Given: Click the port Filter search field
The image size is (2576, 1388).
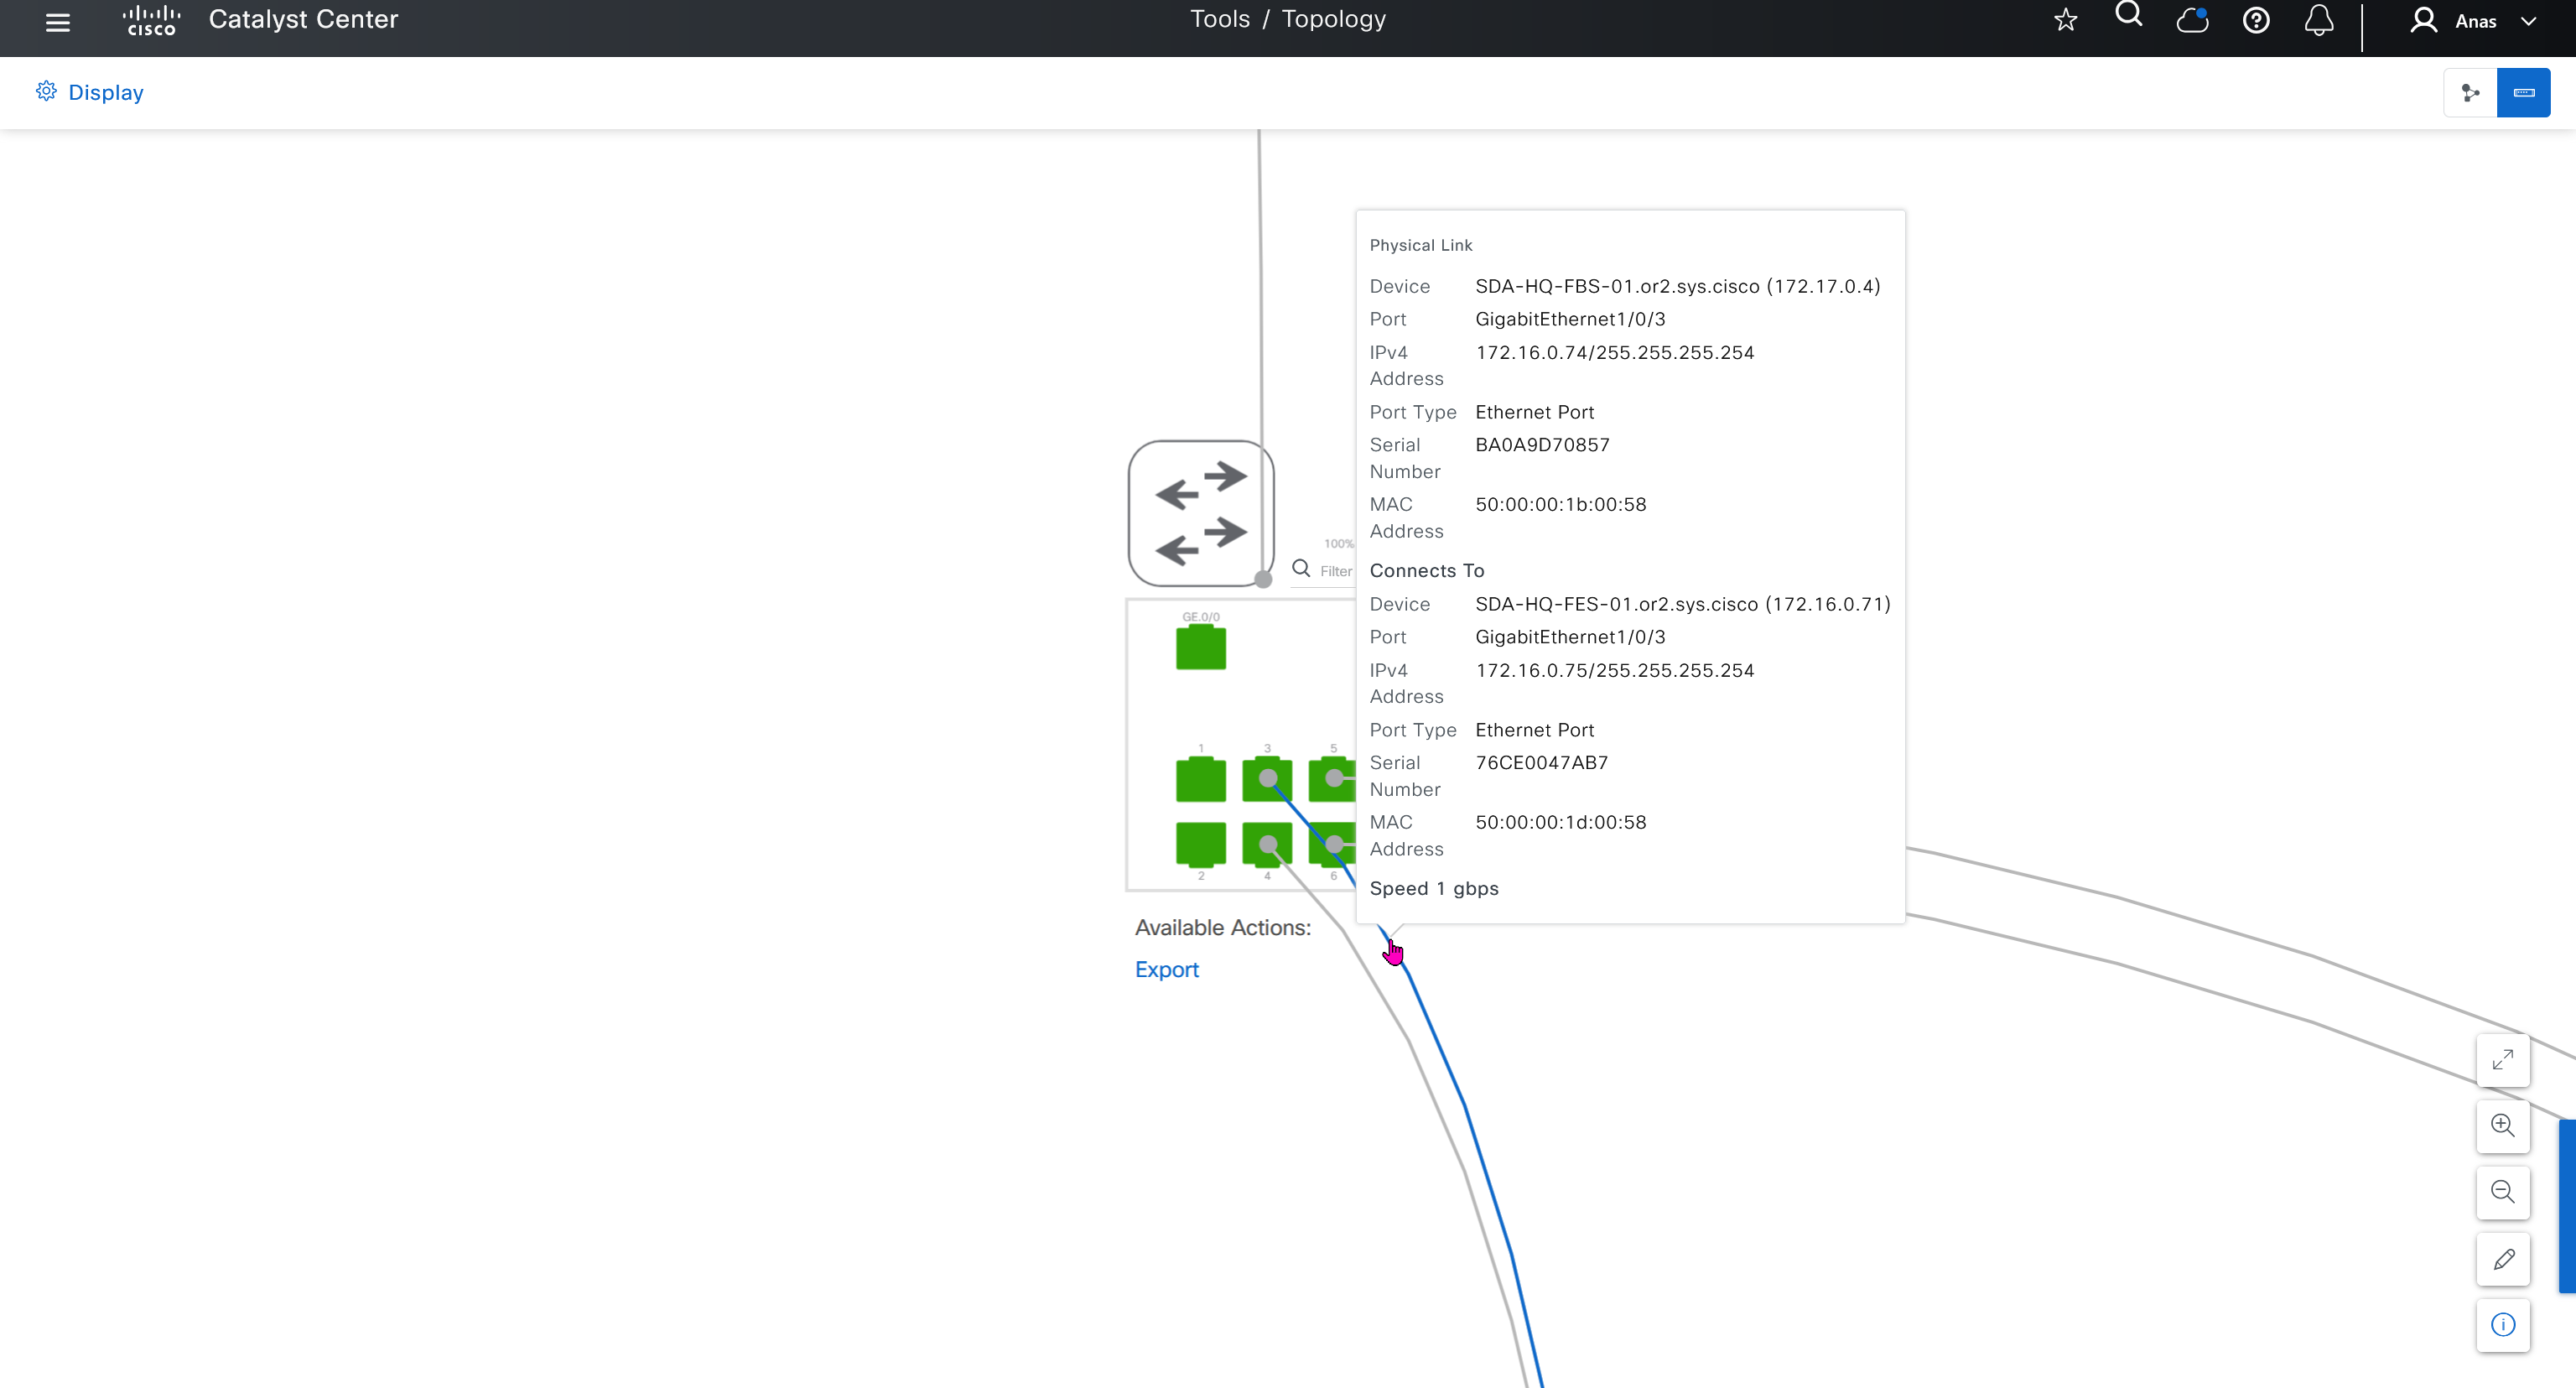Looking at the screenshot, I should click(1335, 571).
